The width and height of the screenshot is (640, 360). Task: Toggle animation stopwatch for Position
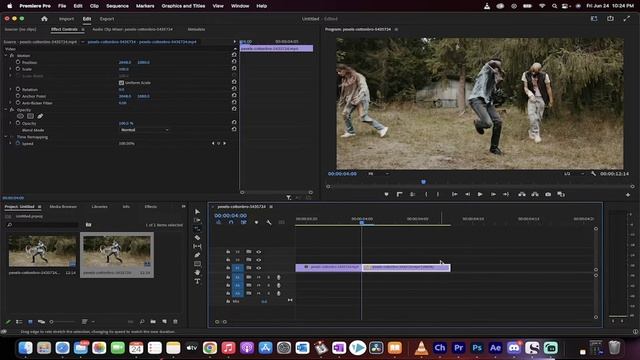[x=18, y=62]
